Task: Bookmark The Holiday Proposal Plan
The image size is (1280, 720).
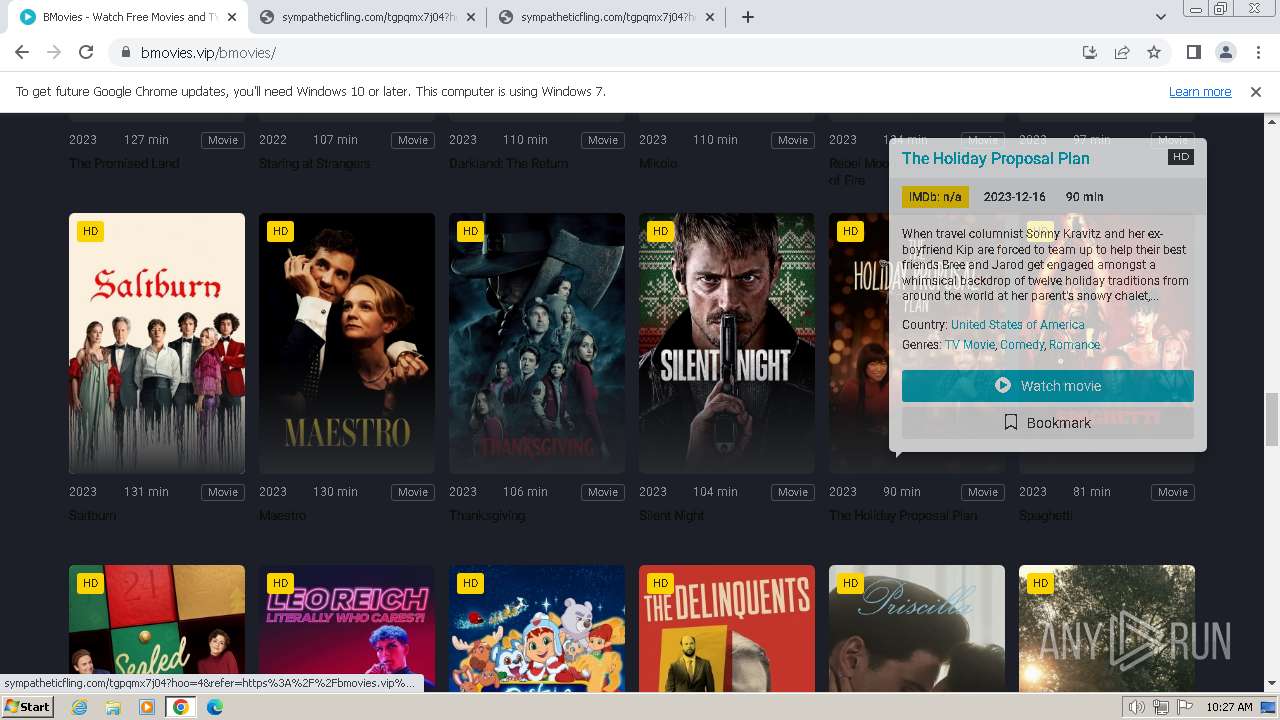Action: 1048,423
